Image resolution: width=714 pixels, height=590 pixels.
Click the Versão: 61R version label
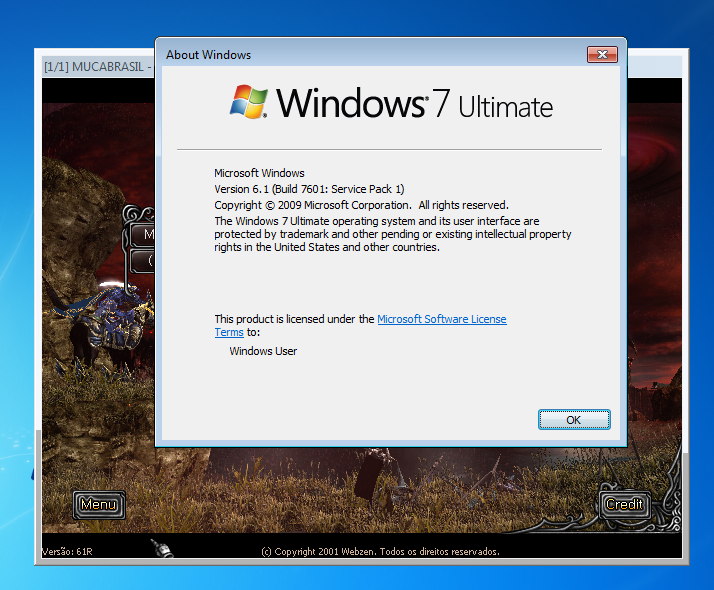tap(68, 551)
